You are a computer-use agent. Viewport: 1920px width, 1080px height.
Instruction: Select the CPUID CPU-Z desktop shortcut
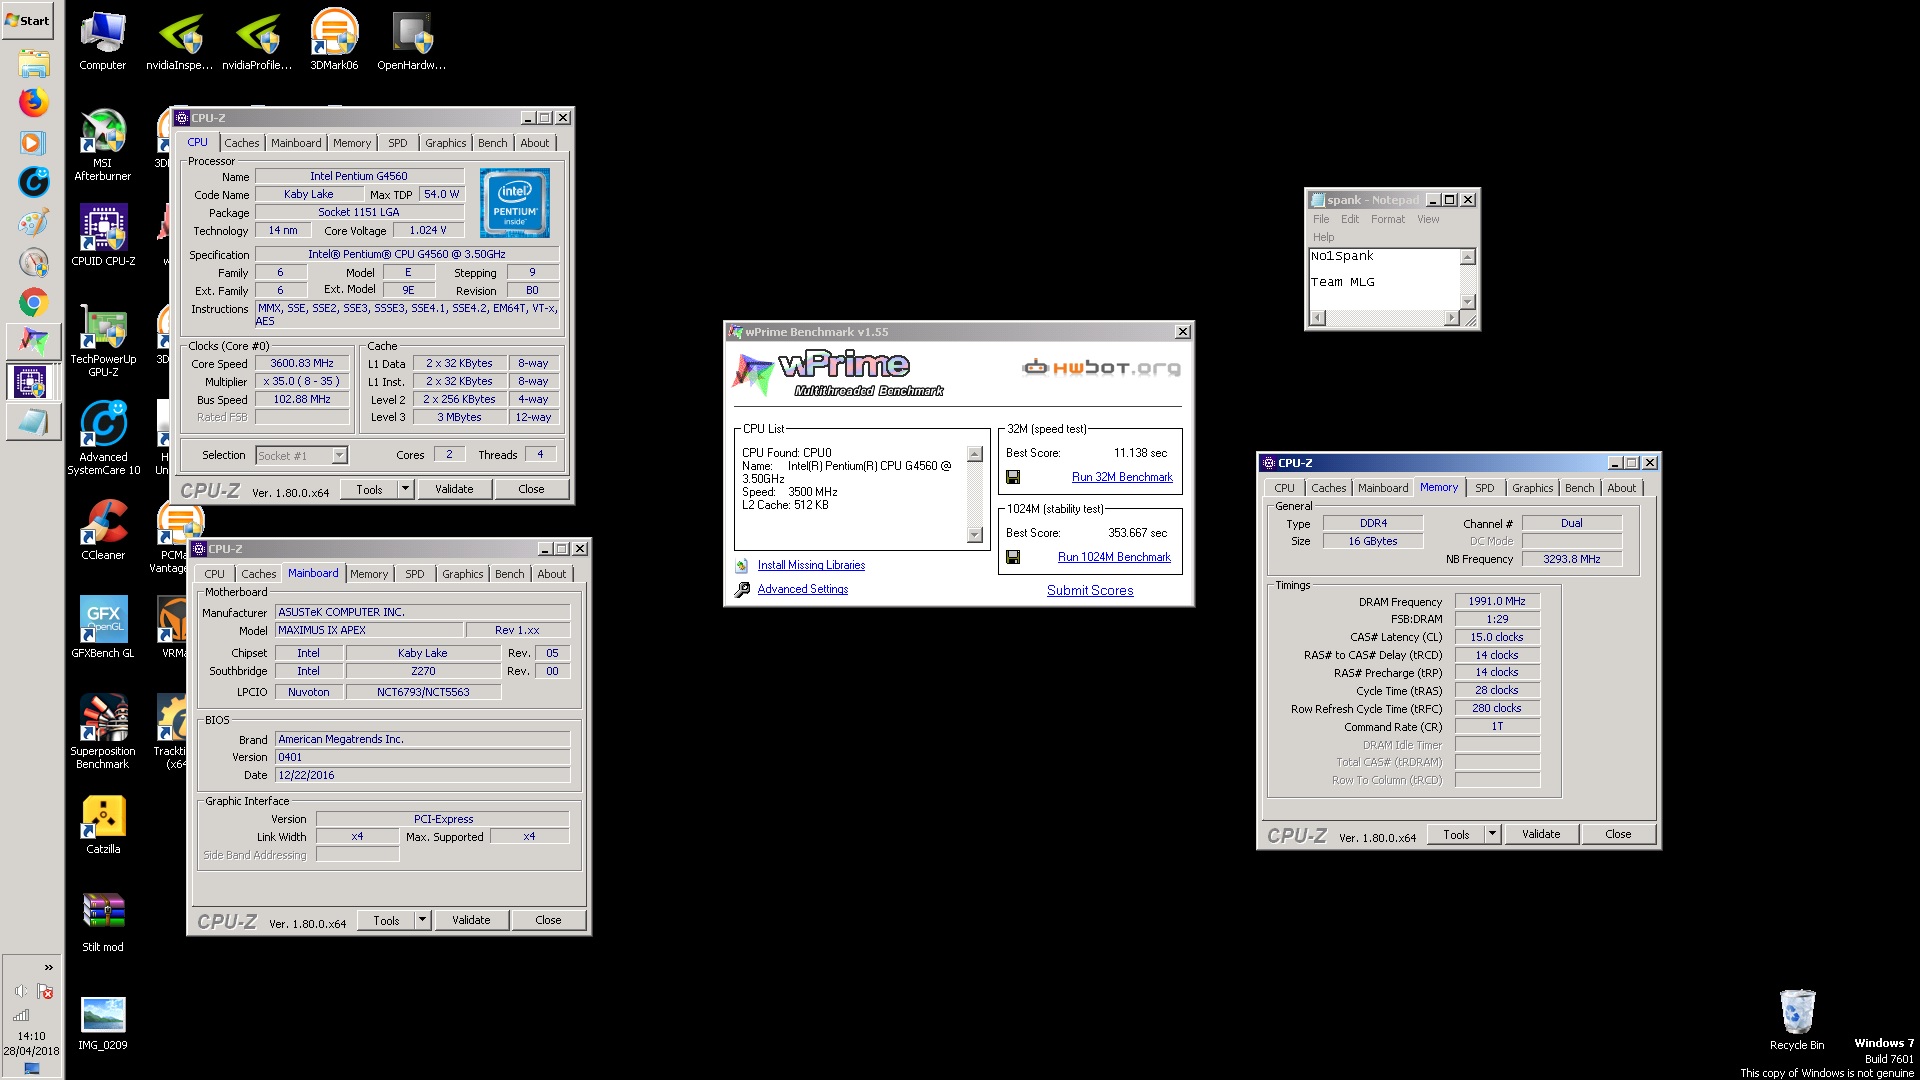pos(103,236)
